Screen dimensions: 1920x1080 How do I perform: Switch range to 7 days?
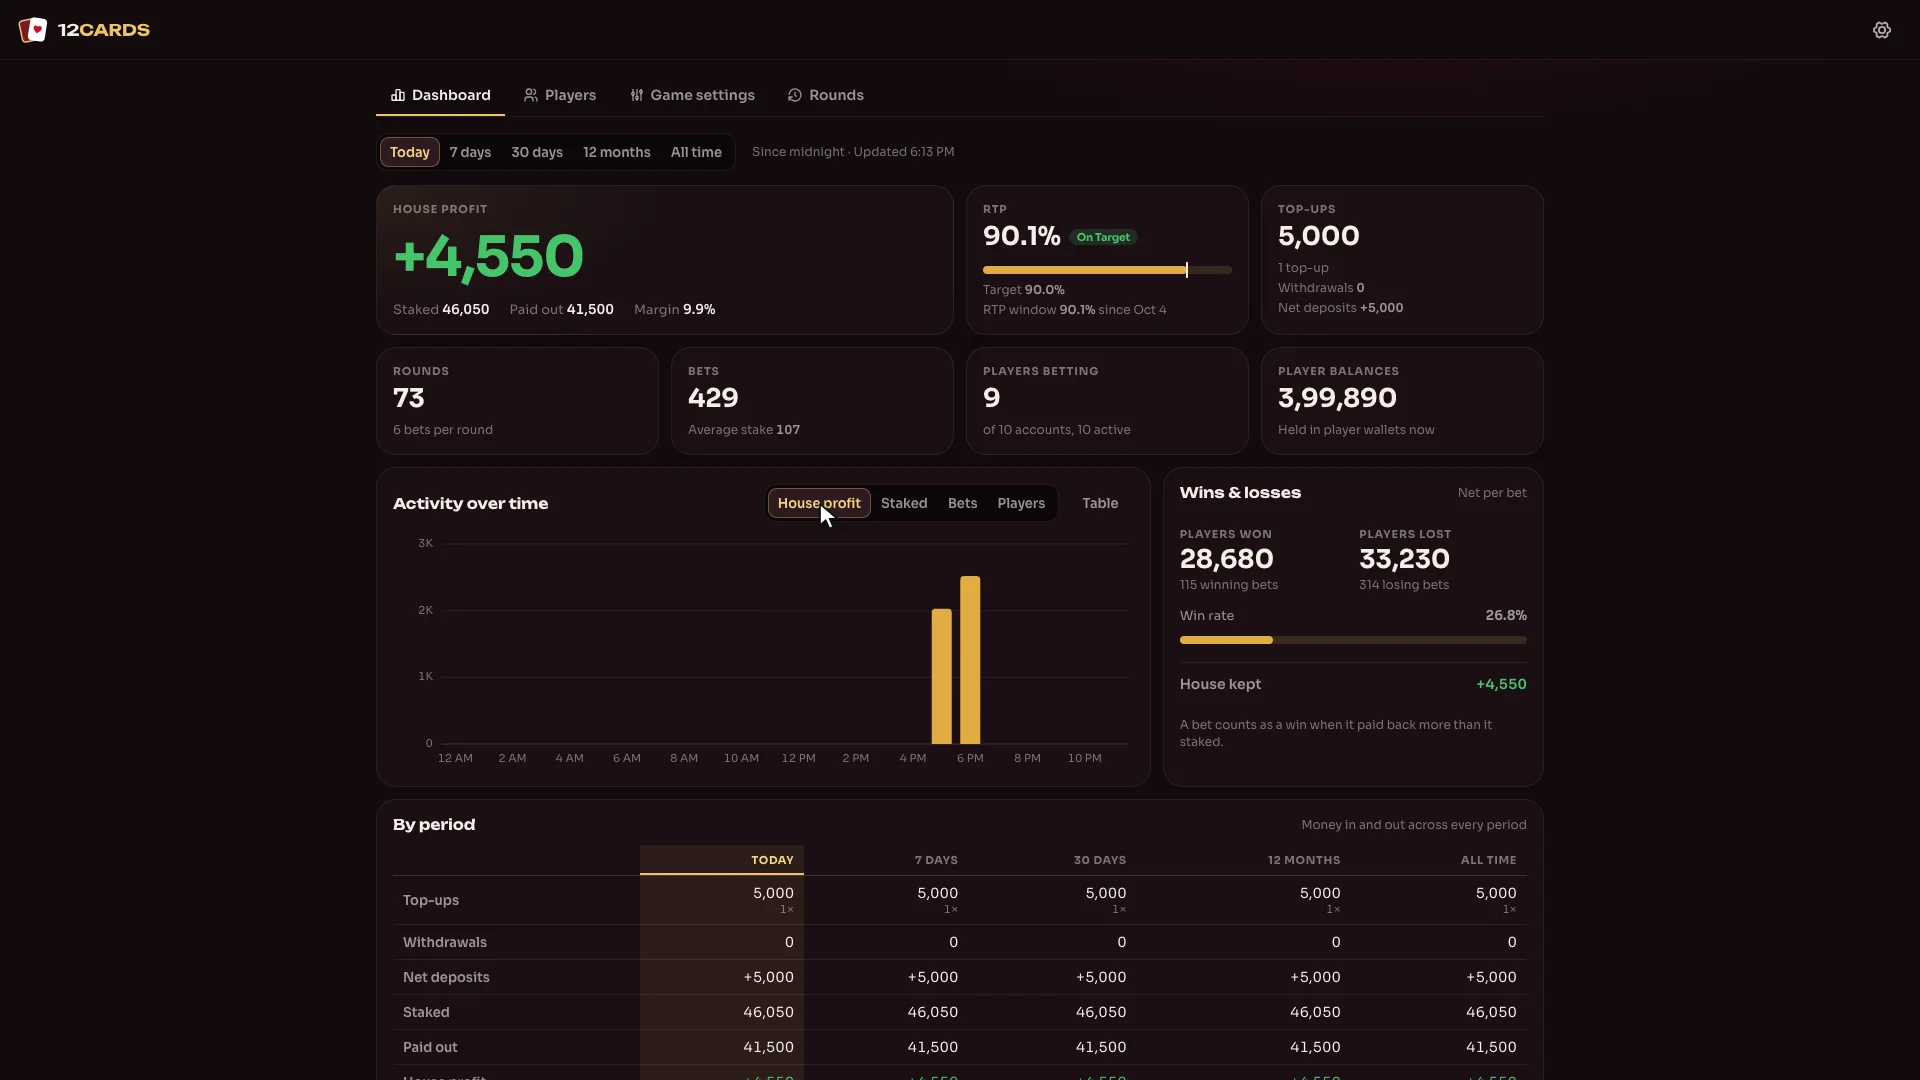click(470, 152)
